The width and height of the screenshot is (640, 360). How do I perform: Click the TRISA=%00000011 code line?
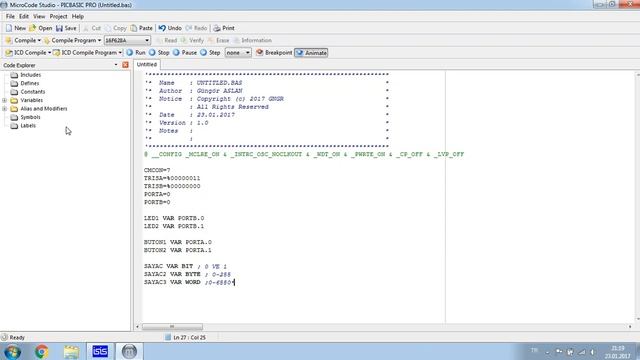pos(172,178)
